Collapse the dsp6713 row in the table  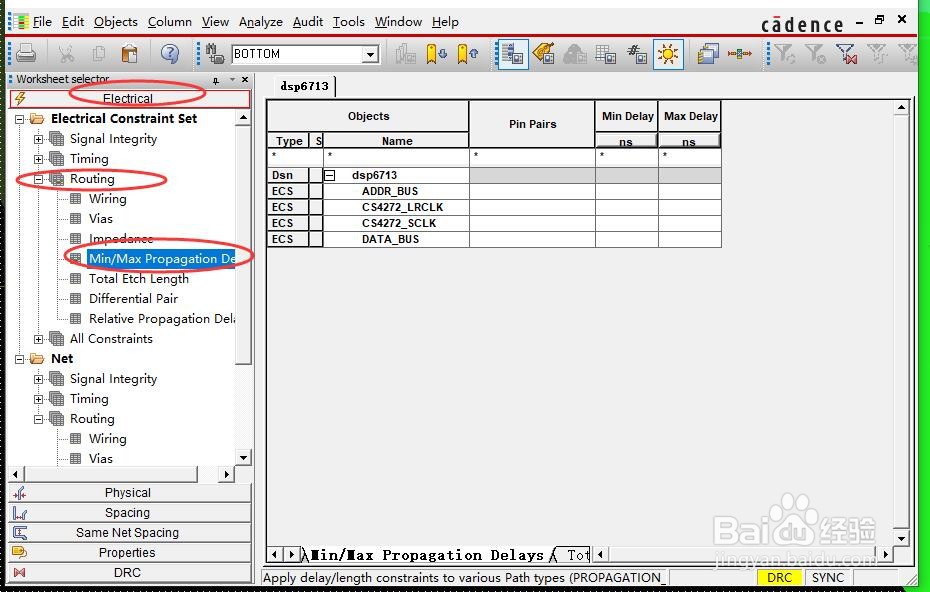tap(329, 176)
